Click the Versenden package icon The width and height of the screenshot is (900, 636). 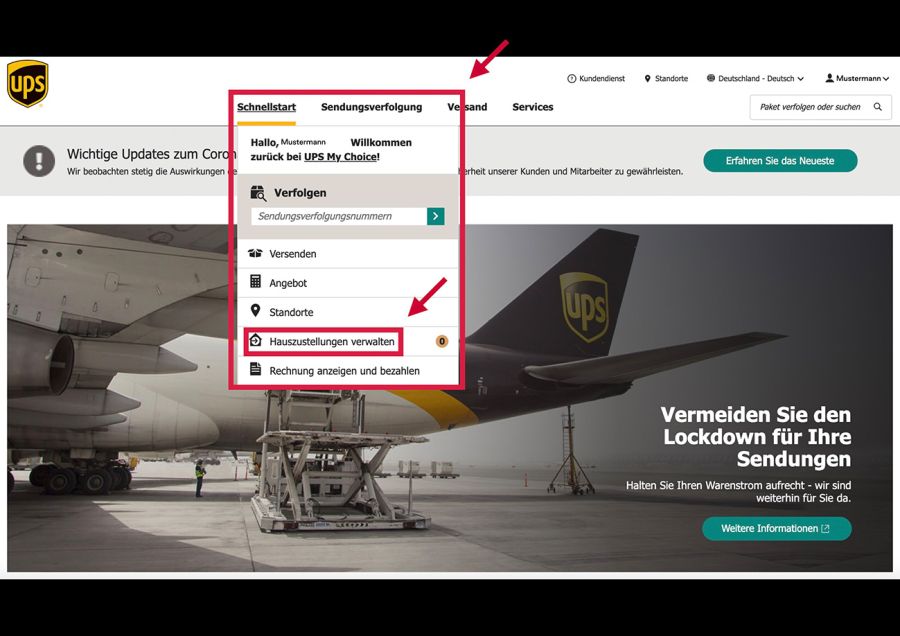(255, 253)
